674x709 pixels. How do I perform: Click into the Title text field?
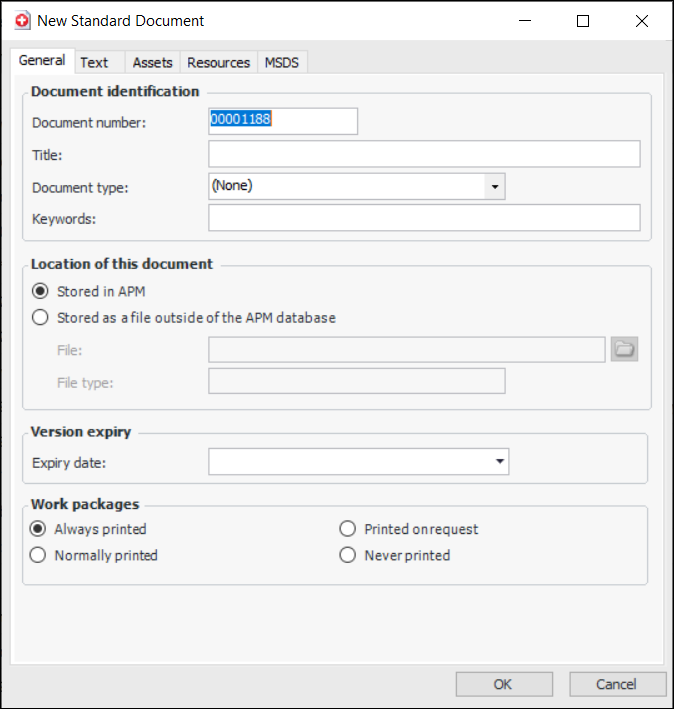click(x=424, y=154)
